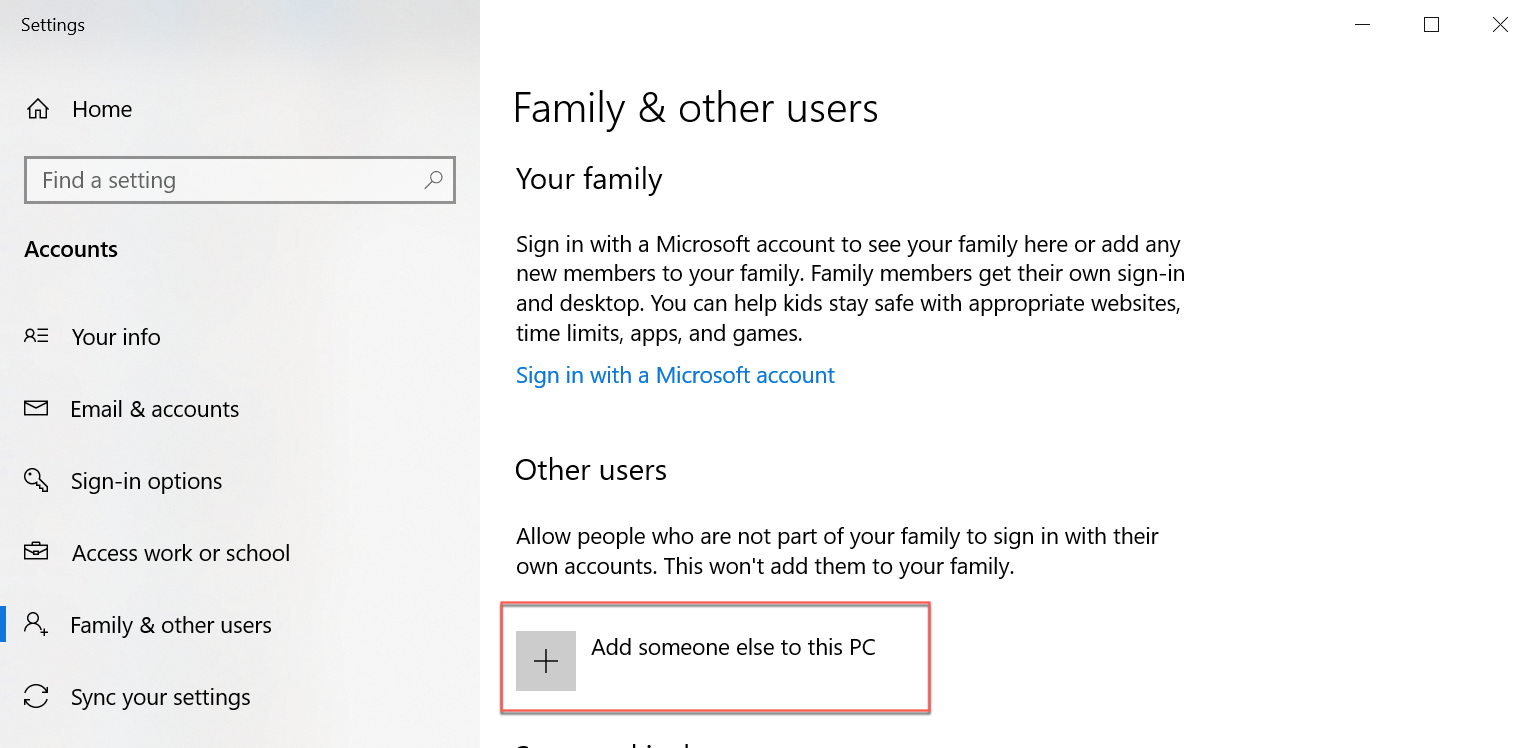Click the Your info person-card icon
This screenshot has height=748, width=1527.
pos(36,337)
